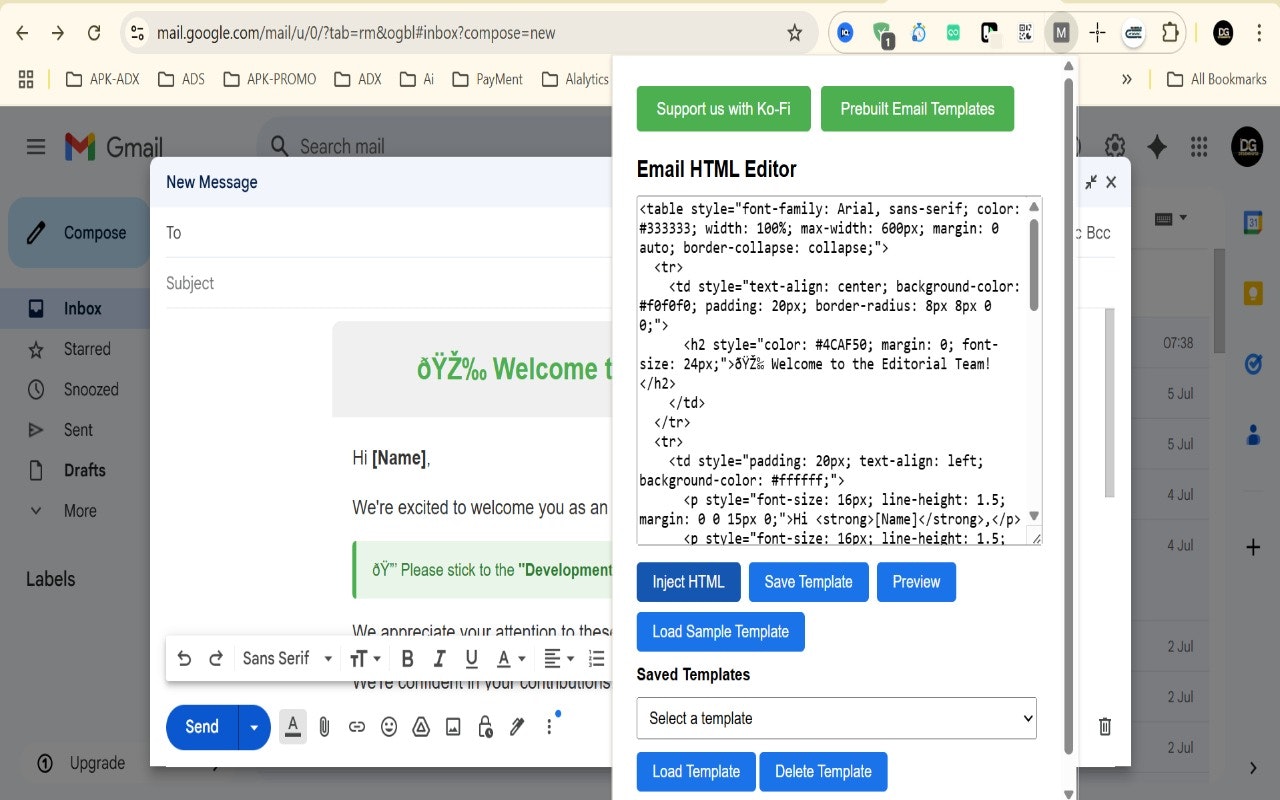Insert a link in the compose window
Screen dimensions: 1280x800
[x=356, y=726]
